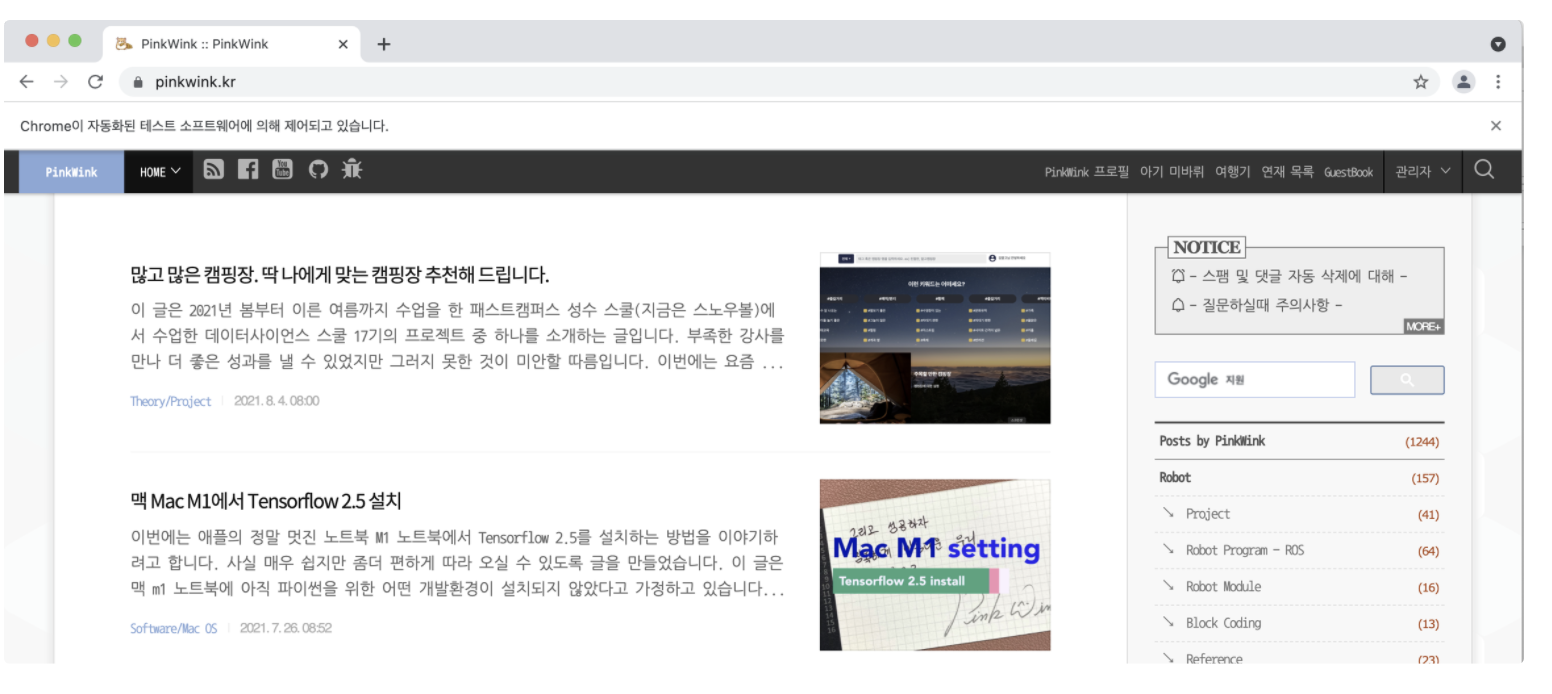Open the site search magnifier icon
The image size is (1552, 694).
(1484, 170)
